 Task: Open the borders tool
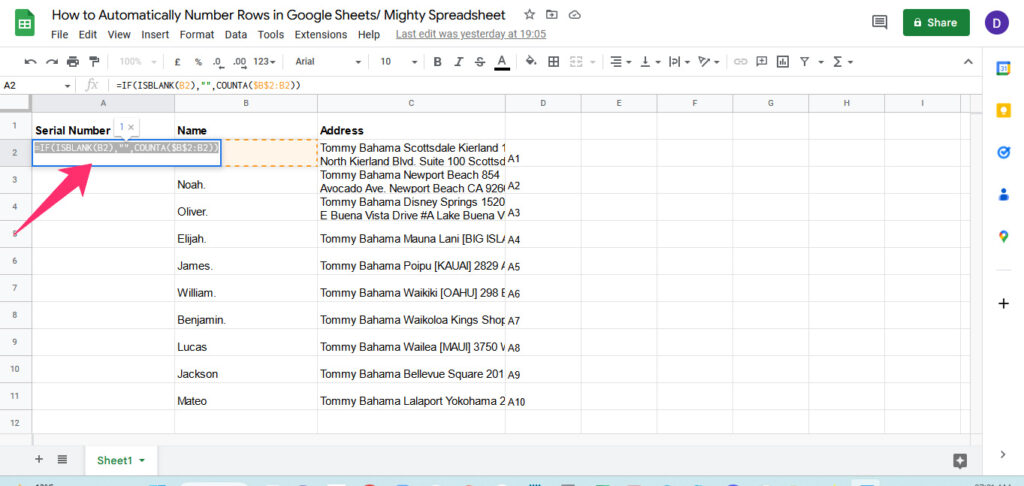click(554, 61)
